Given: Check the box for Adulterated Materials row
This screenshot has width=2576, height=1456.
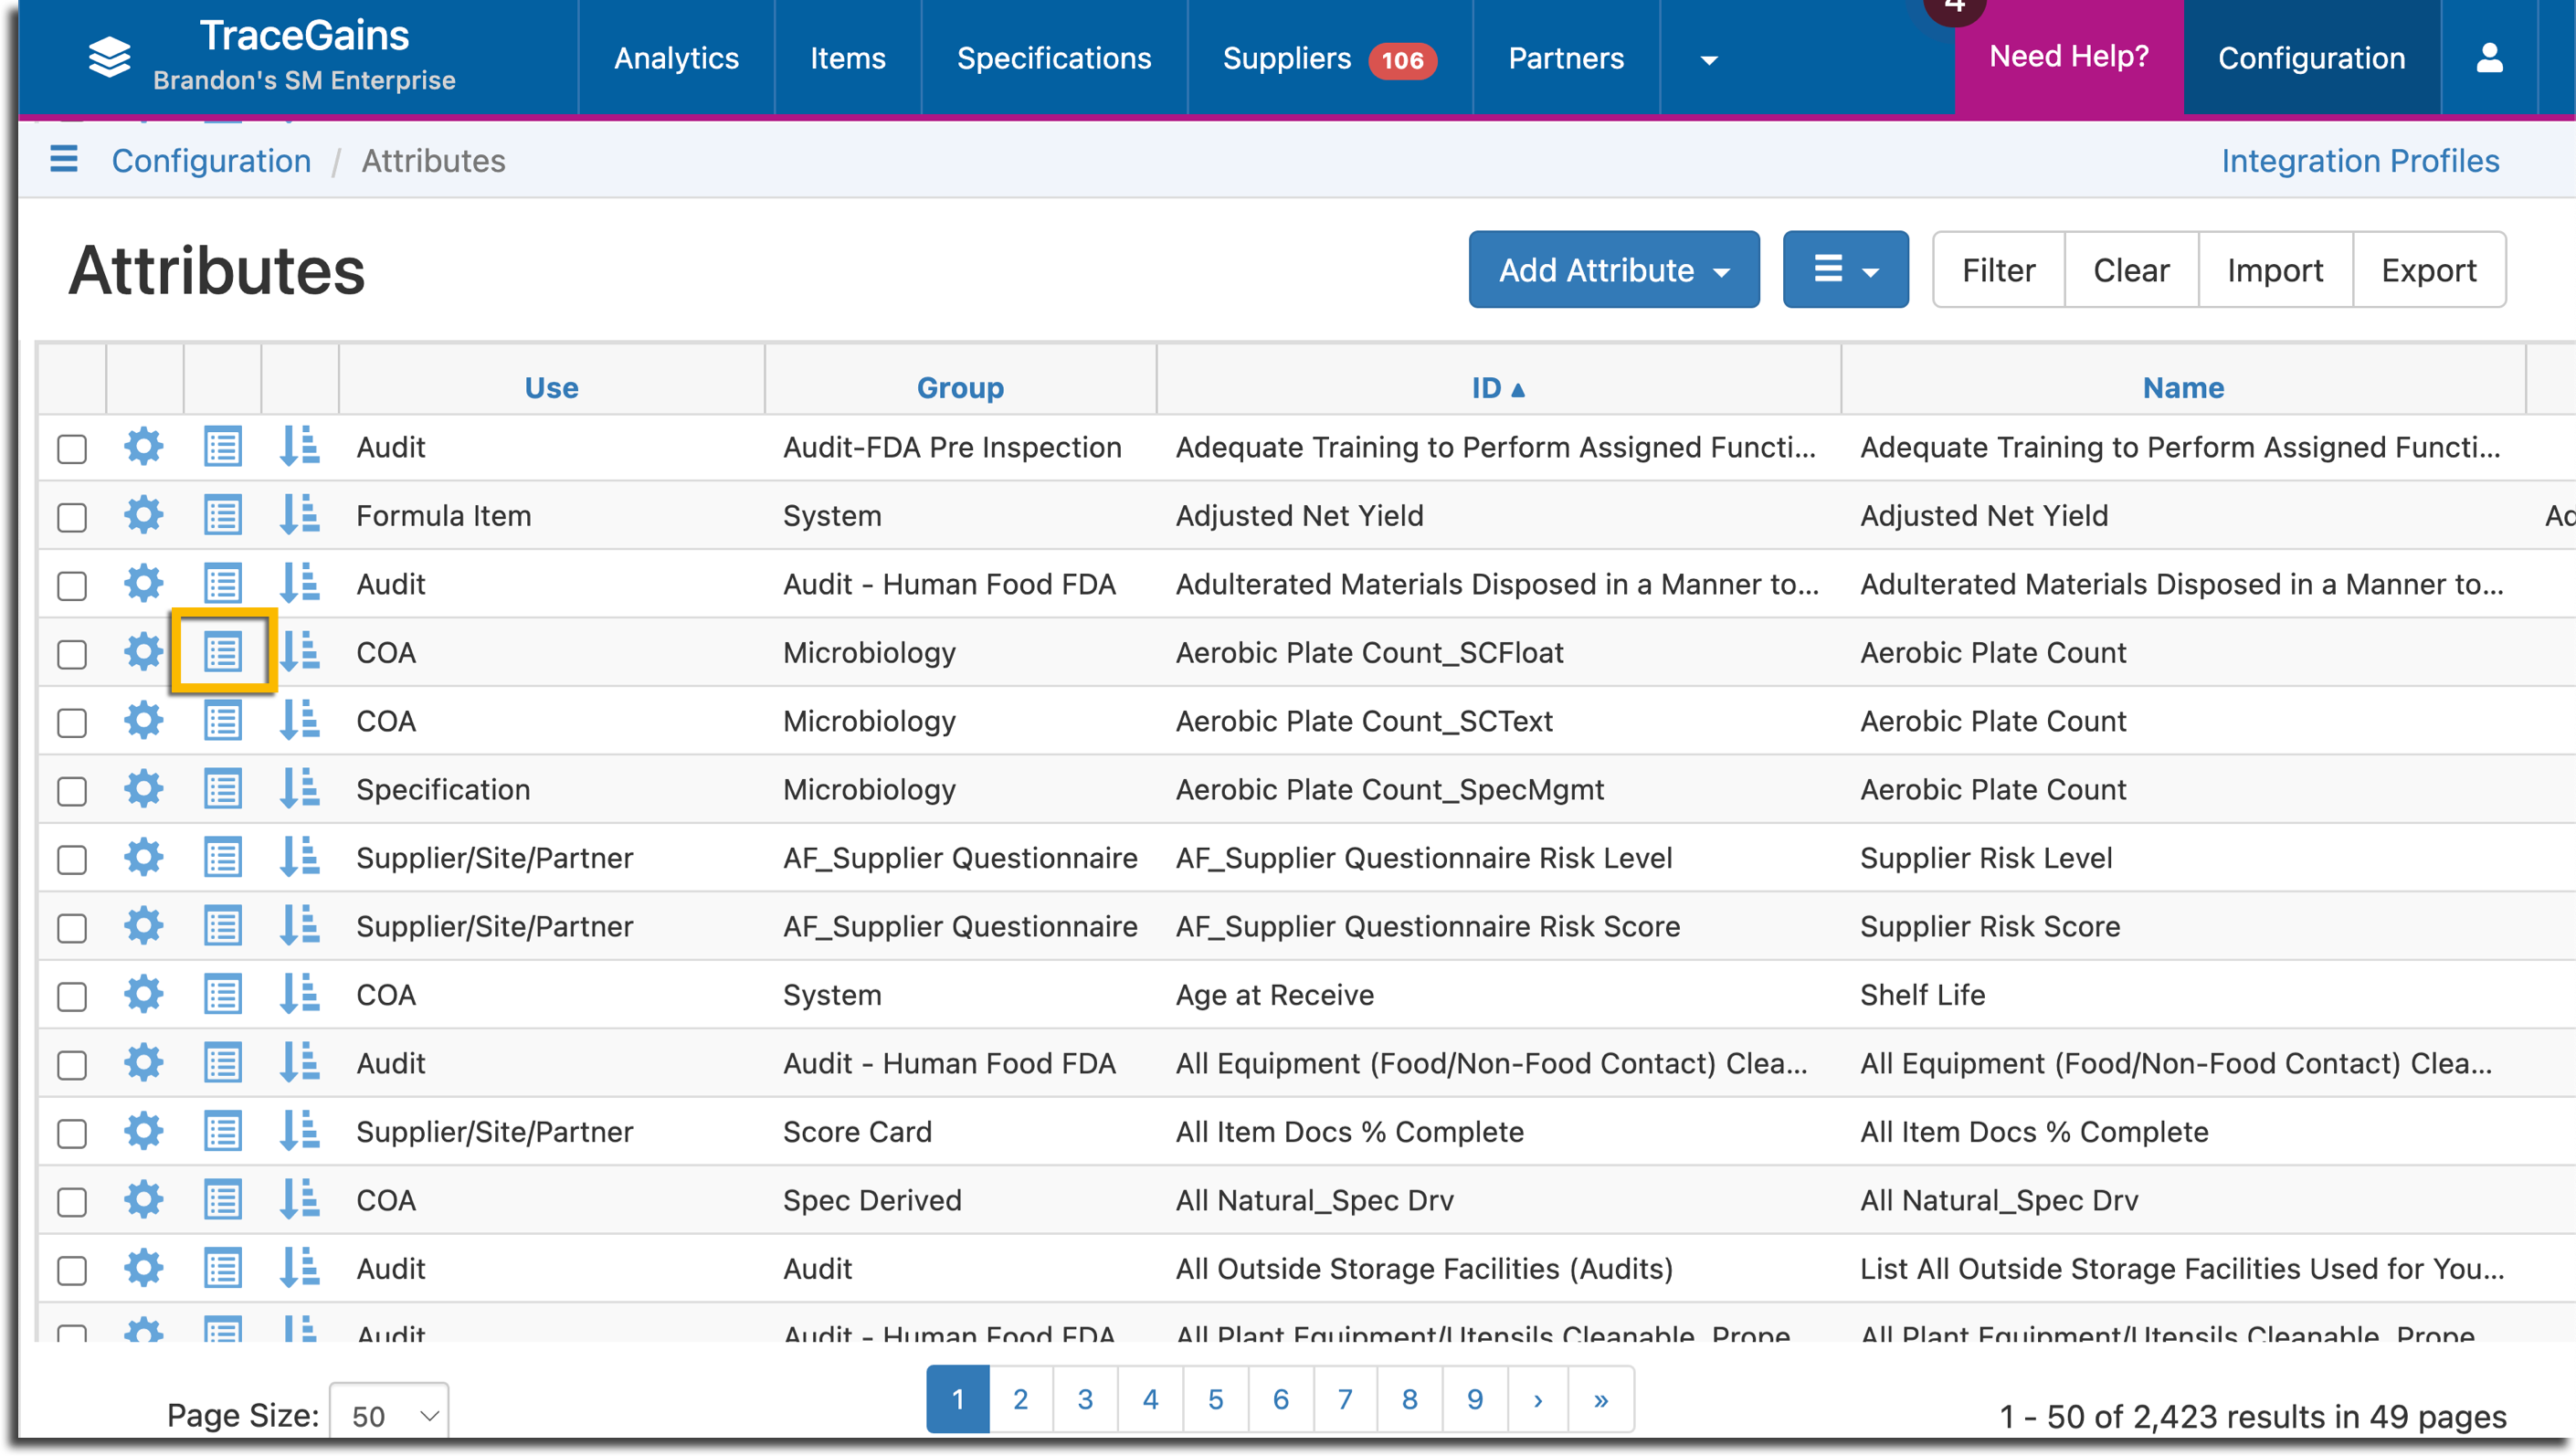Looking at the screenshot, I should point(72,586).
